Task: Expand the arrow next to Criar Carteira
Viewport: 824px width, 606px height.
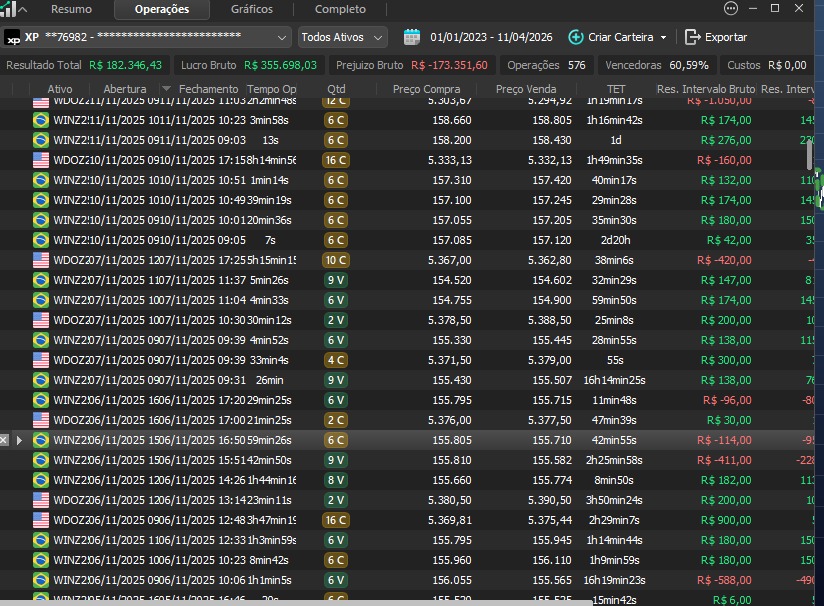Action: (x=663, y=38)
